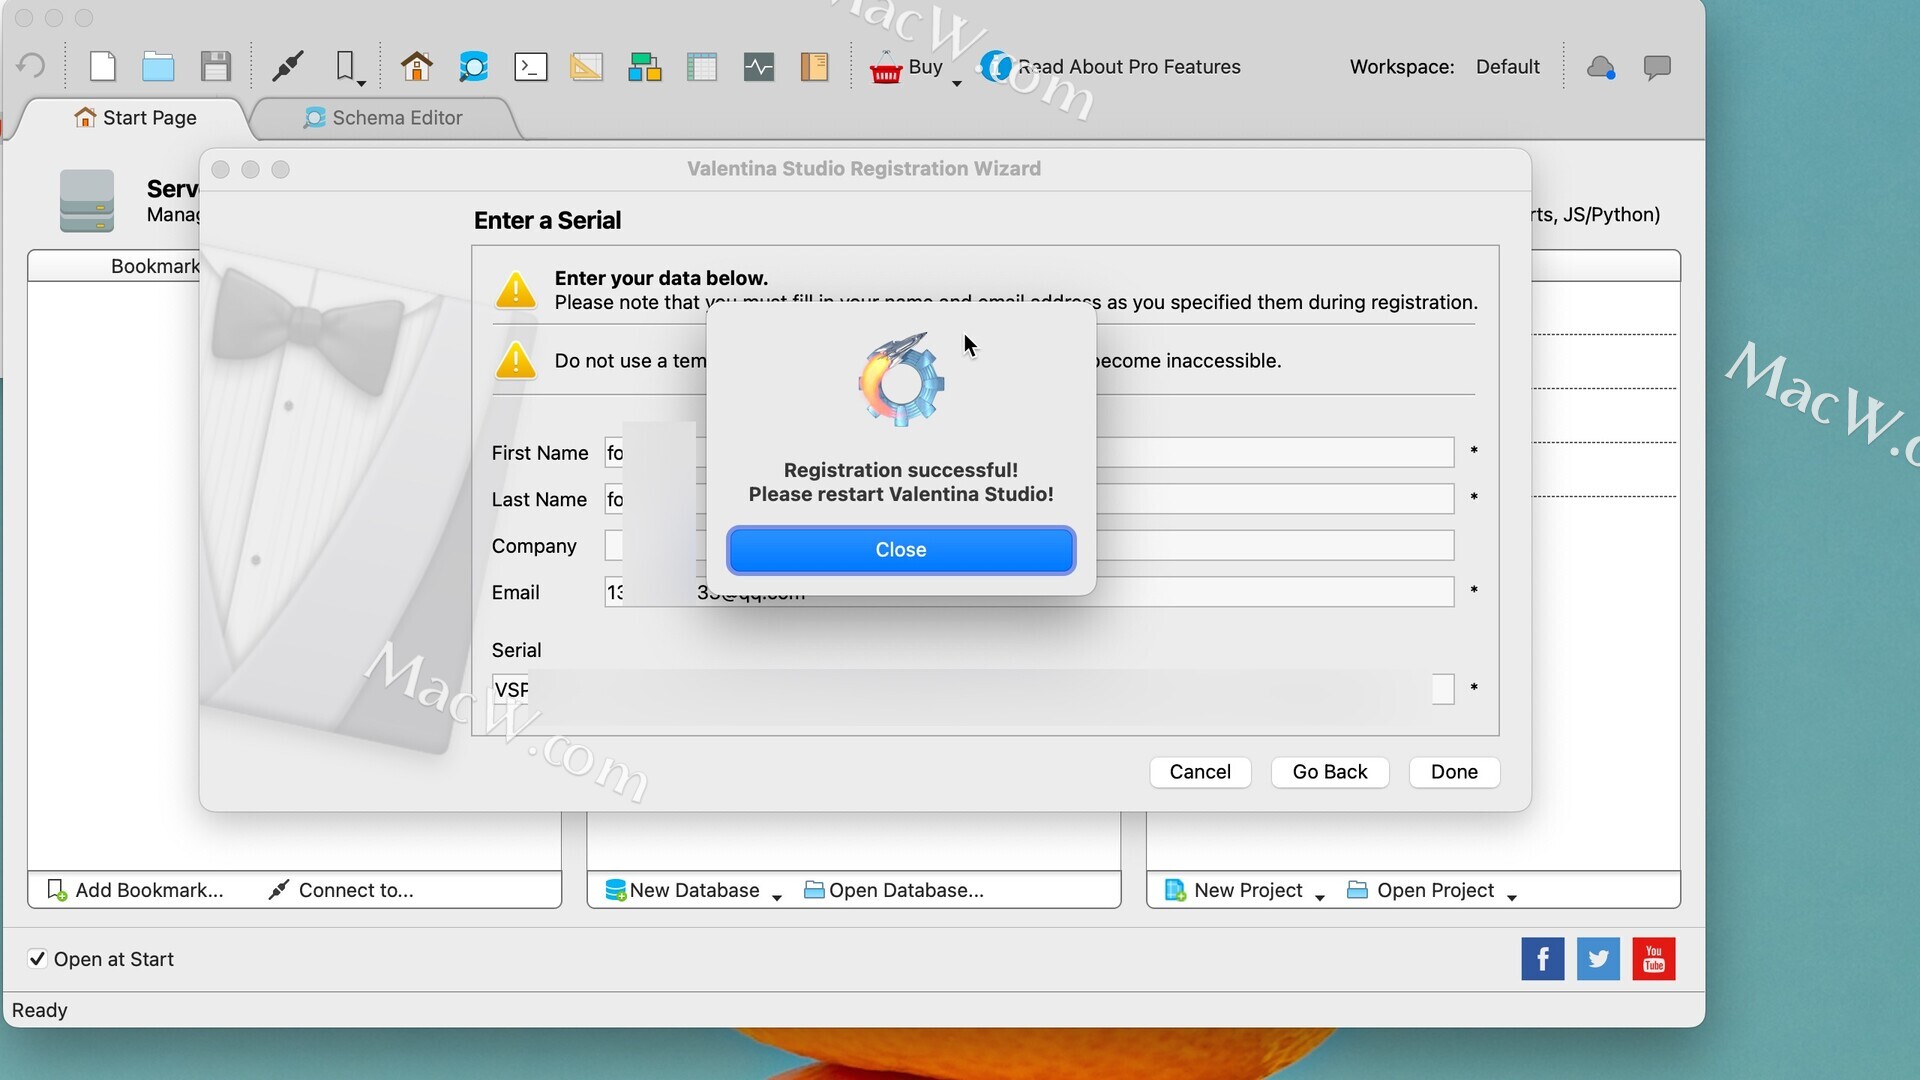Open the ruler design tool icon
This screenshot has height=1080, width=1920.
click(x=586, y=67)
